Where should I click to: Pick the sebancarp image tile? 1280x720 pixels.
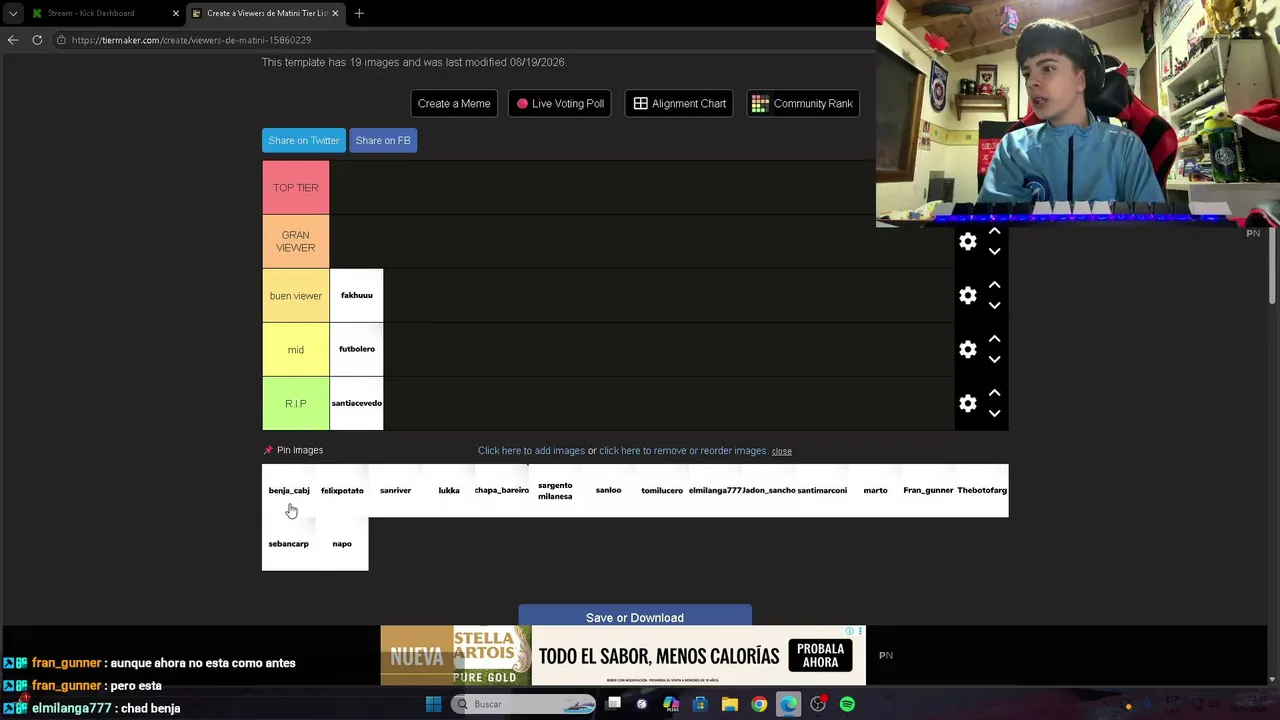(289, 544)
